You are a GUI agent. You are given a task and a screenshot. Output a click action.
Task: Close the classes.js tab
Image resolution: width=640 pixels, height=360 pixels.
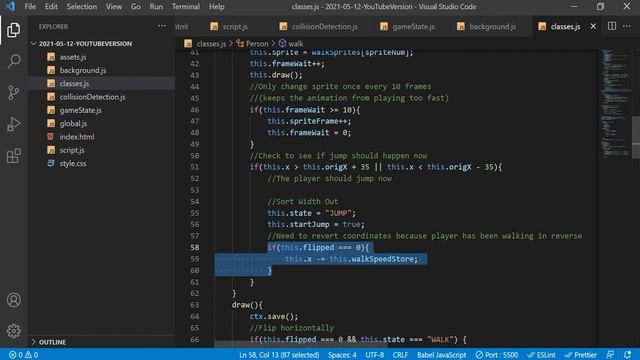click(x=593, y=26)
